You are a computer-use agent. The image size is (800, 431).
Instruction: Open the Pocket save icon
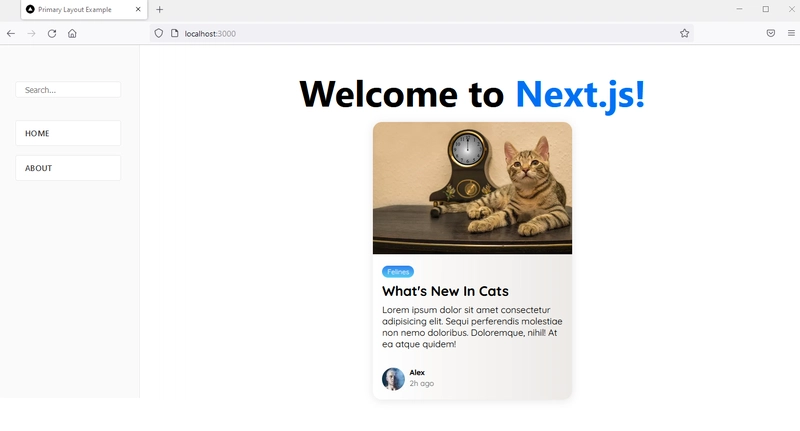point(770,33)
